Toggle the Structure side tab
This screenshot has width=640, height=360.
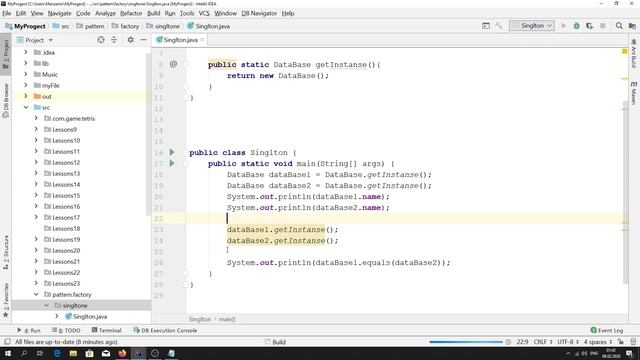pyautogui.click(x=6, y=252)
